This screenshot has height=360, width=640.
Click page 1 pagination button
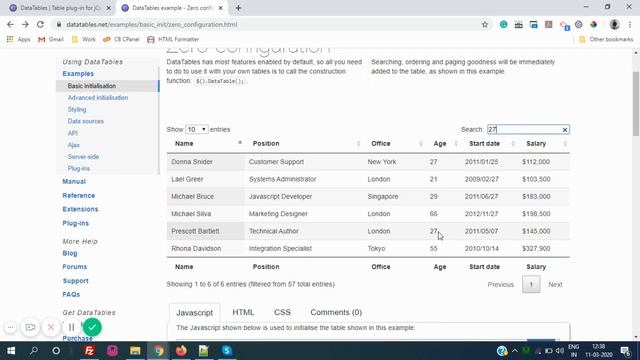tap(531, 284)
